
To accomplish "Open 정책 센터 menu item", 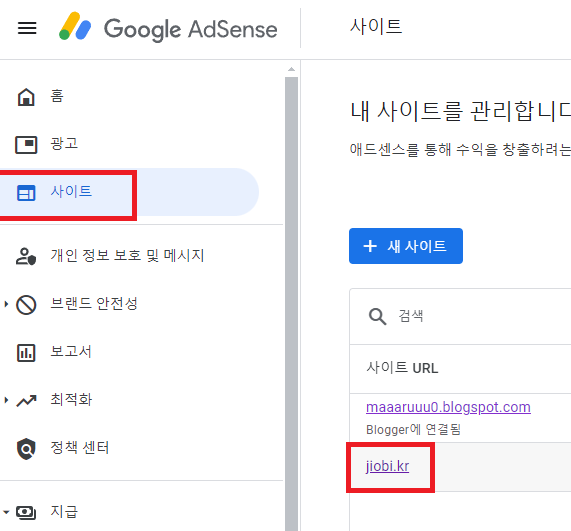I will coord(80,448).
